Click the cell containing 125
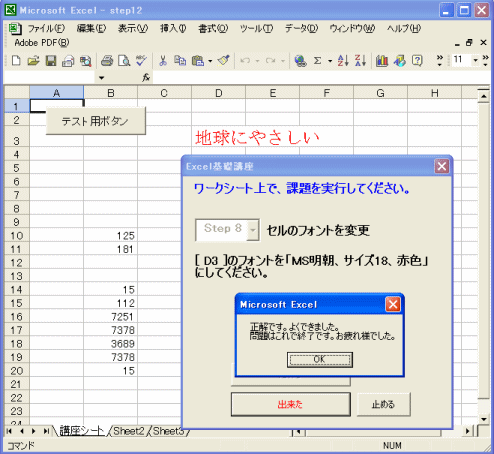 coord(110,236)
